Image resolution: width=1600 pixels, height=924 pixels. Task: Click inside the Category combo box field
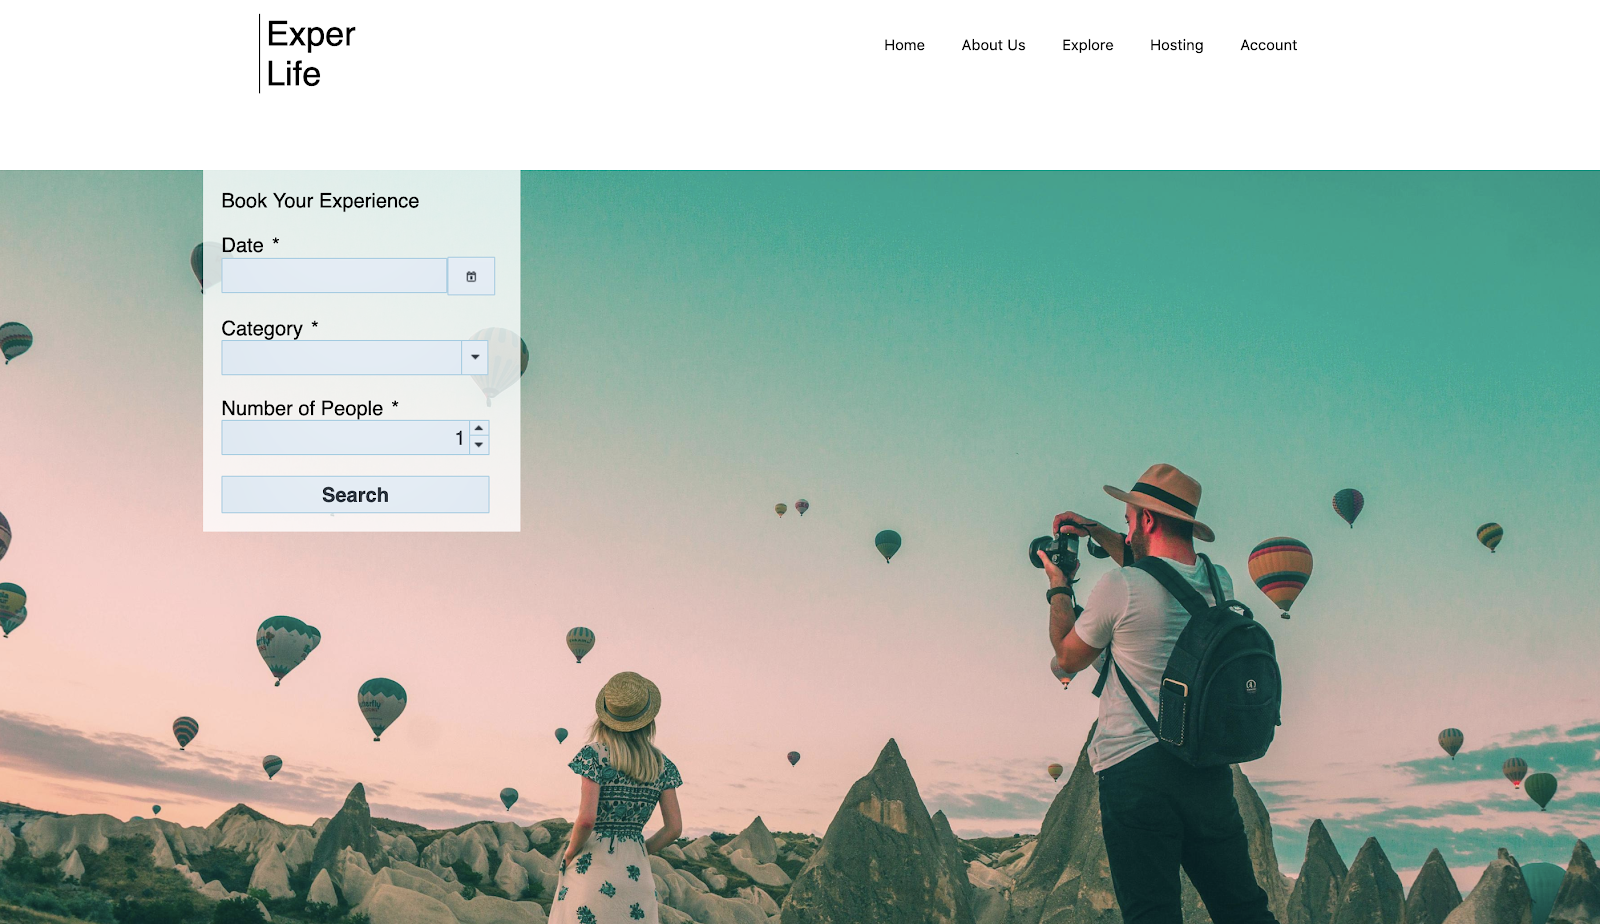(341, 357)
